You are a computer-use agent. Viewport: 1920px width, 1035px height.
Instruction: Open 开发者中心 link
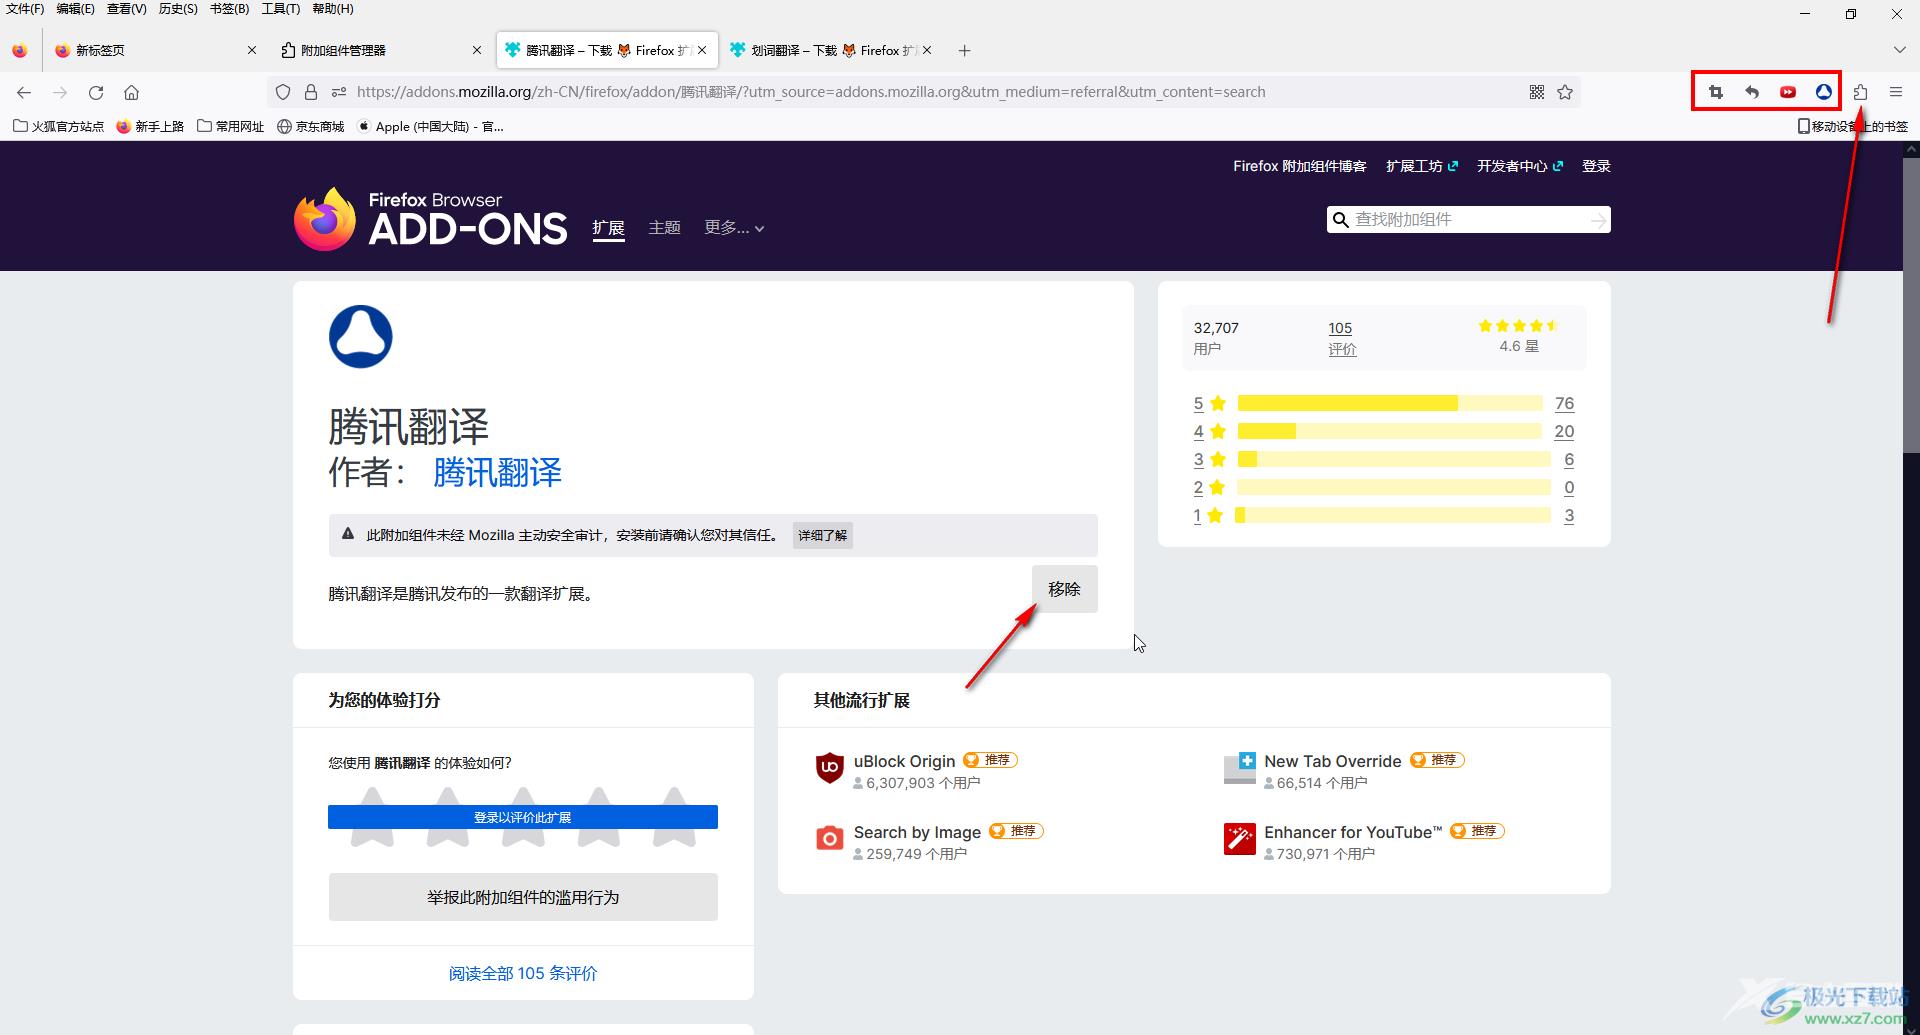pyautogui.click(x=1519, y=166)
